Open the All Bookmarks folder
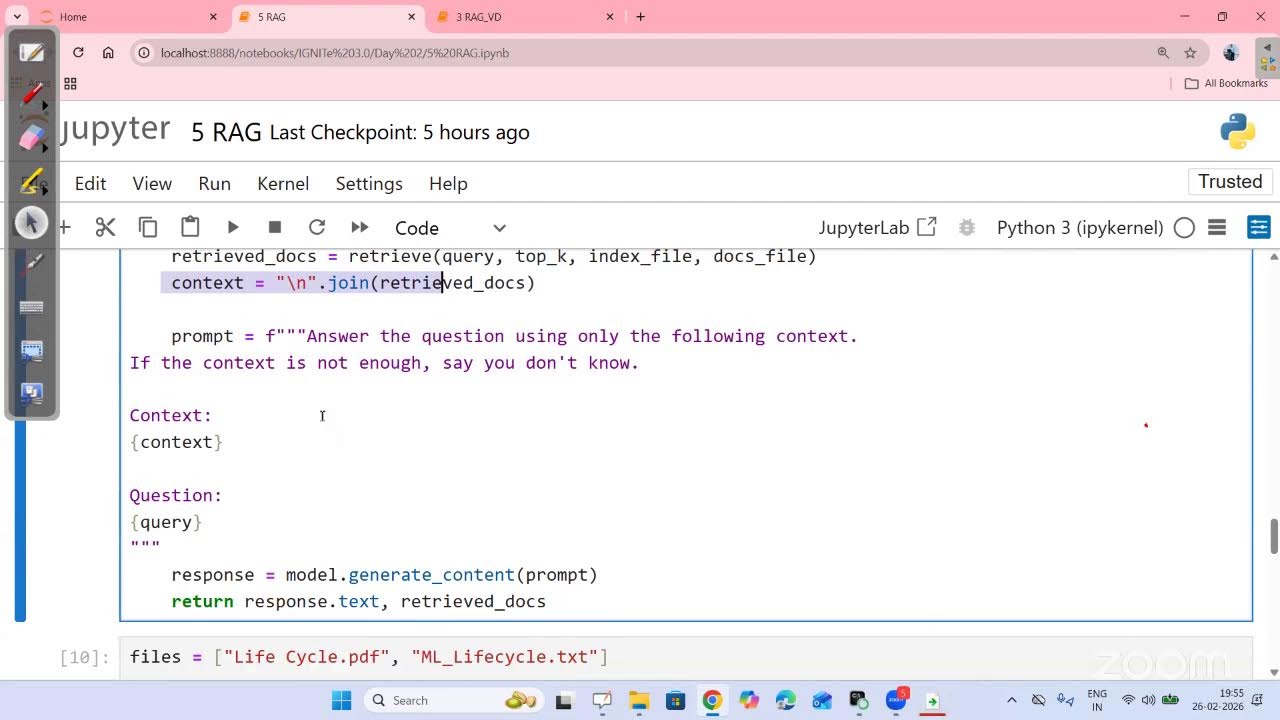This screenshot has width=1280, height=720. point(1226,83)
